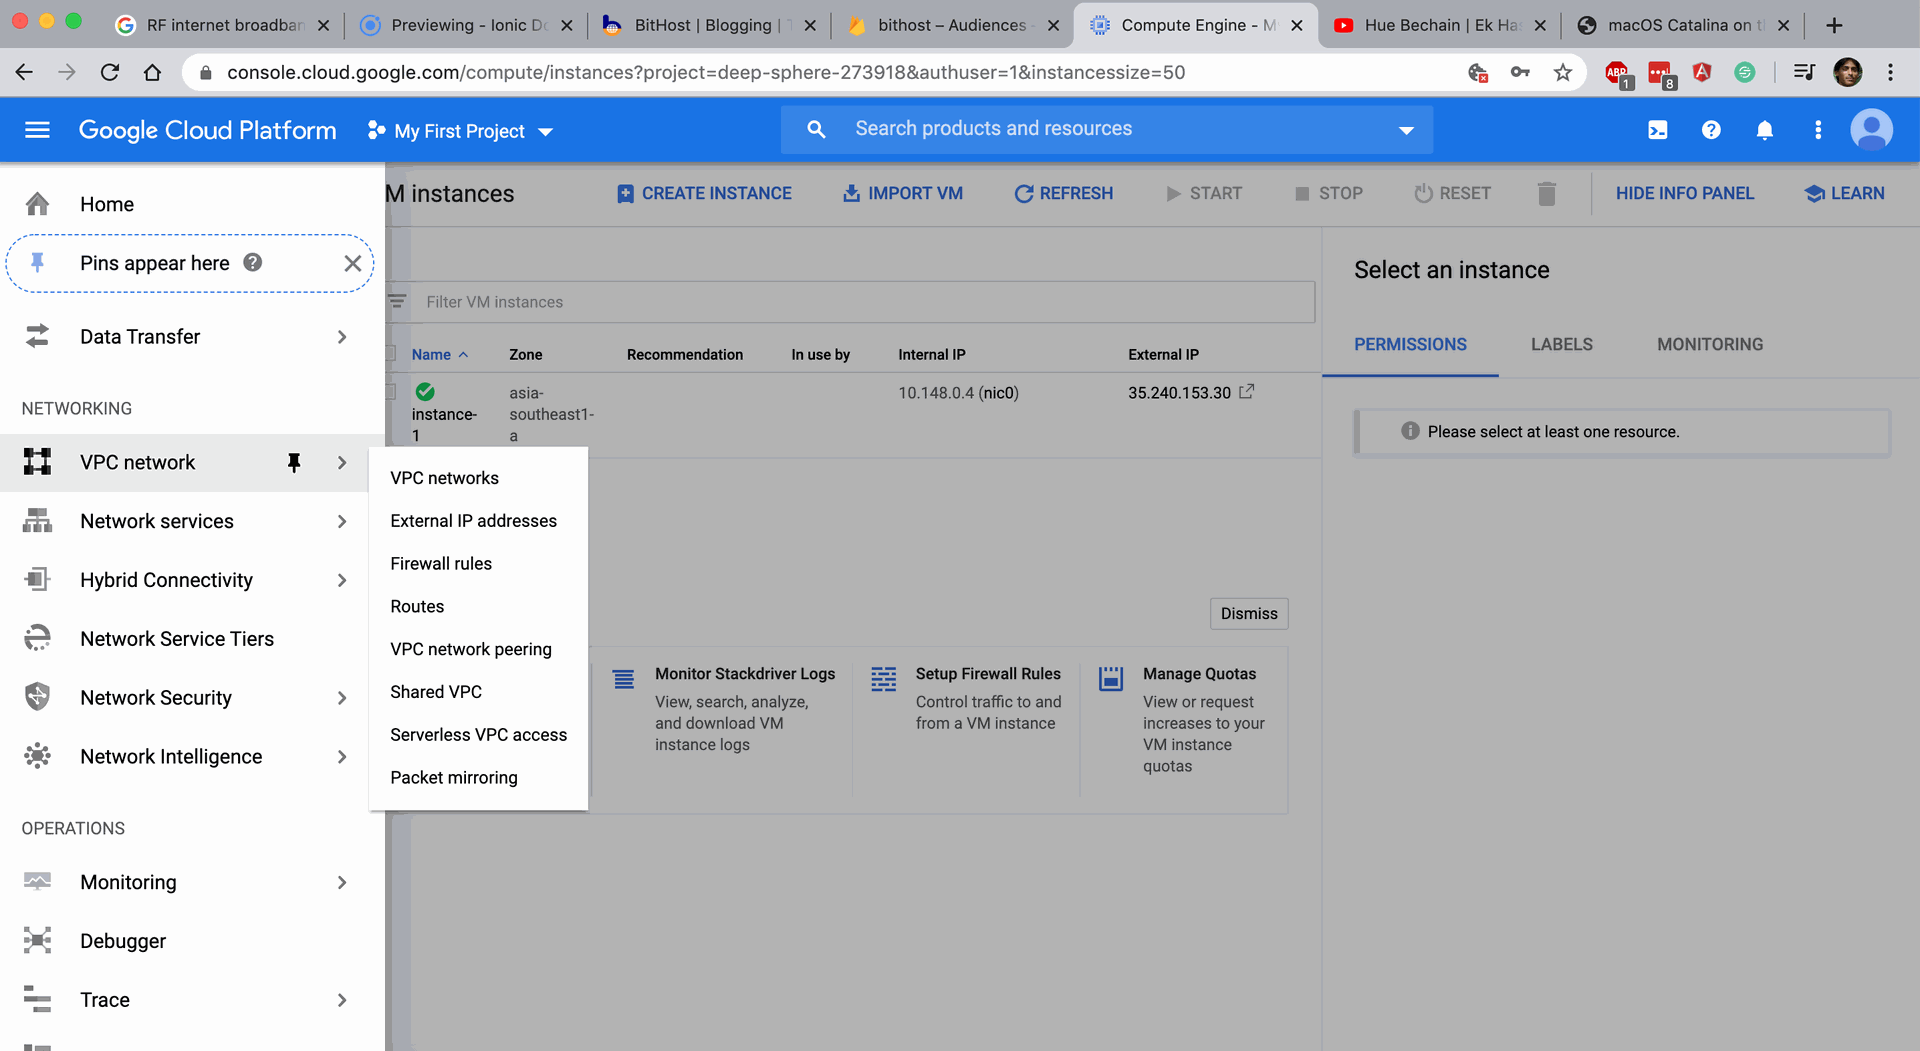Click the Setup Firewall Rules icon

884,679
